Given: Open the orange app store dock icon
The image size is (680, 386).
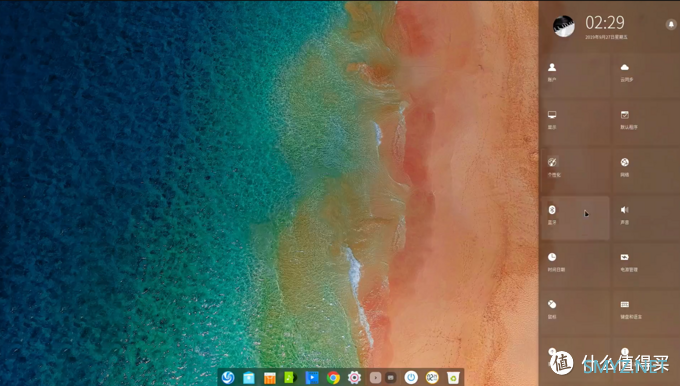Looking at the screenshot, I should pyautogui.click(x=270, y=378).
